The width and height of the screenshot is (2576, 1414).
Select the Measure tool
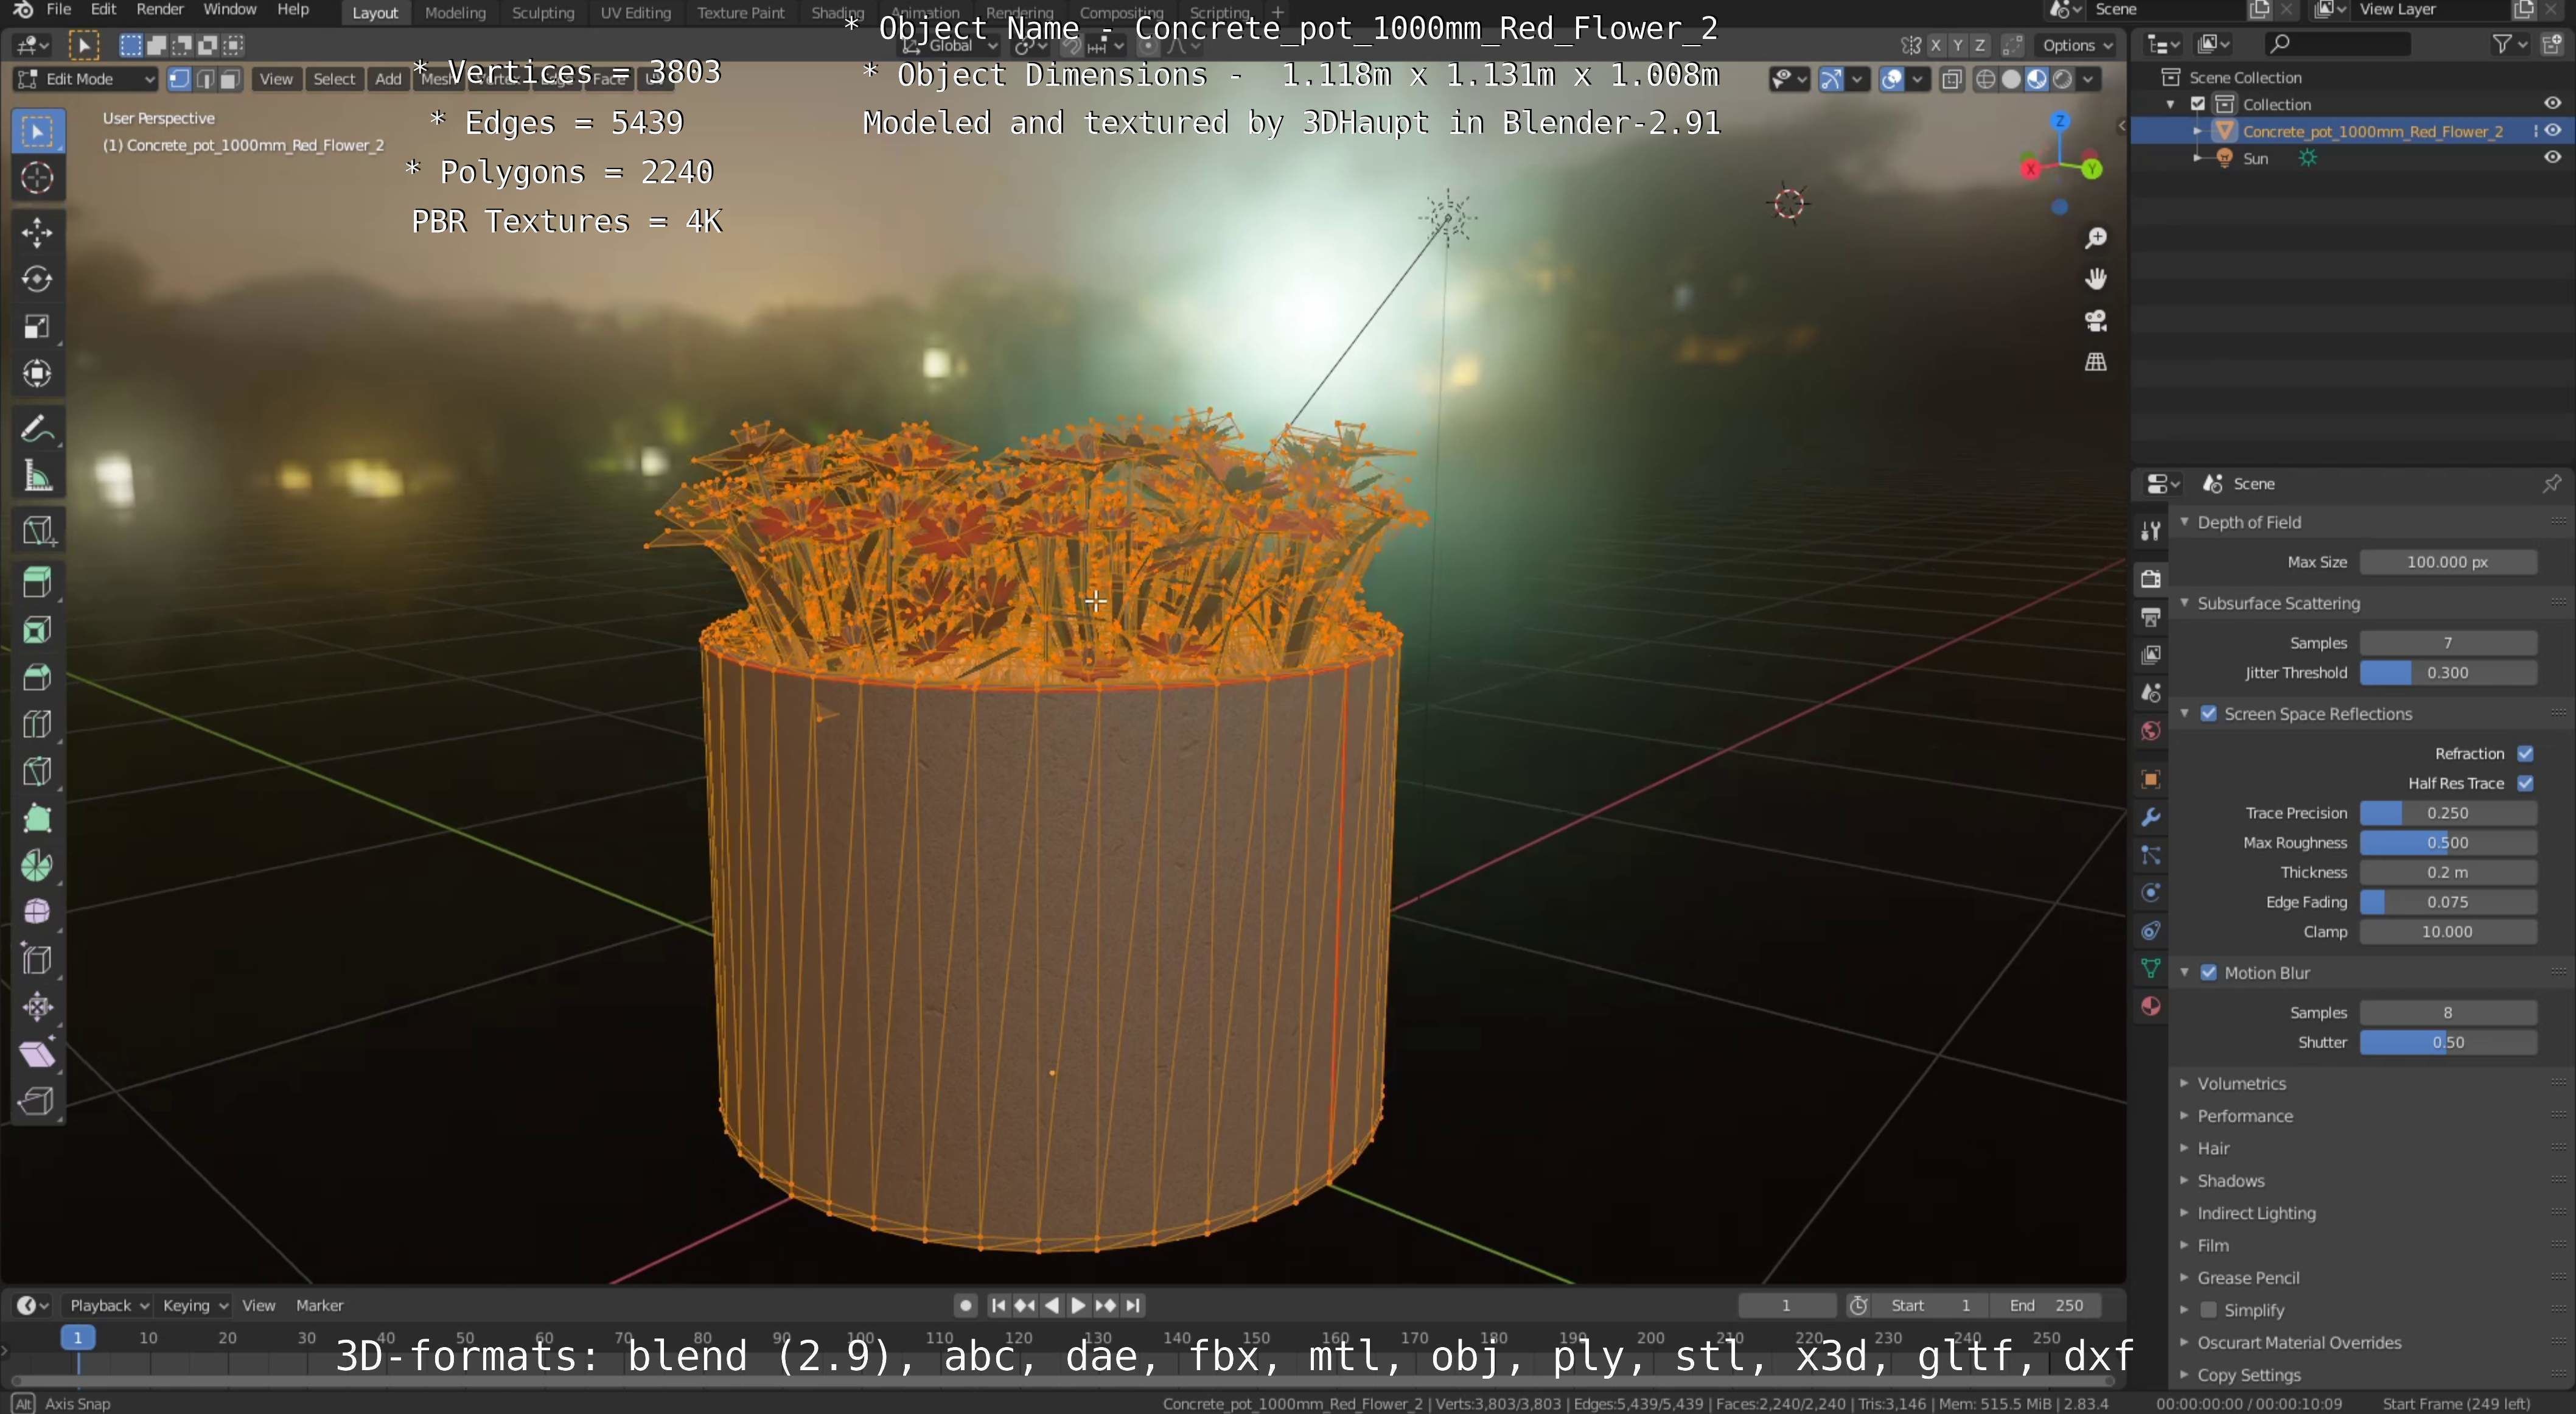click(x=37, y=477)
